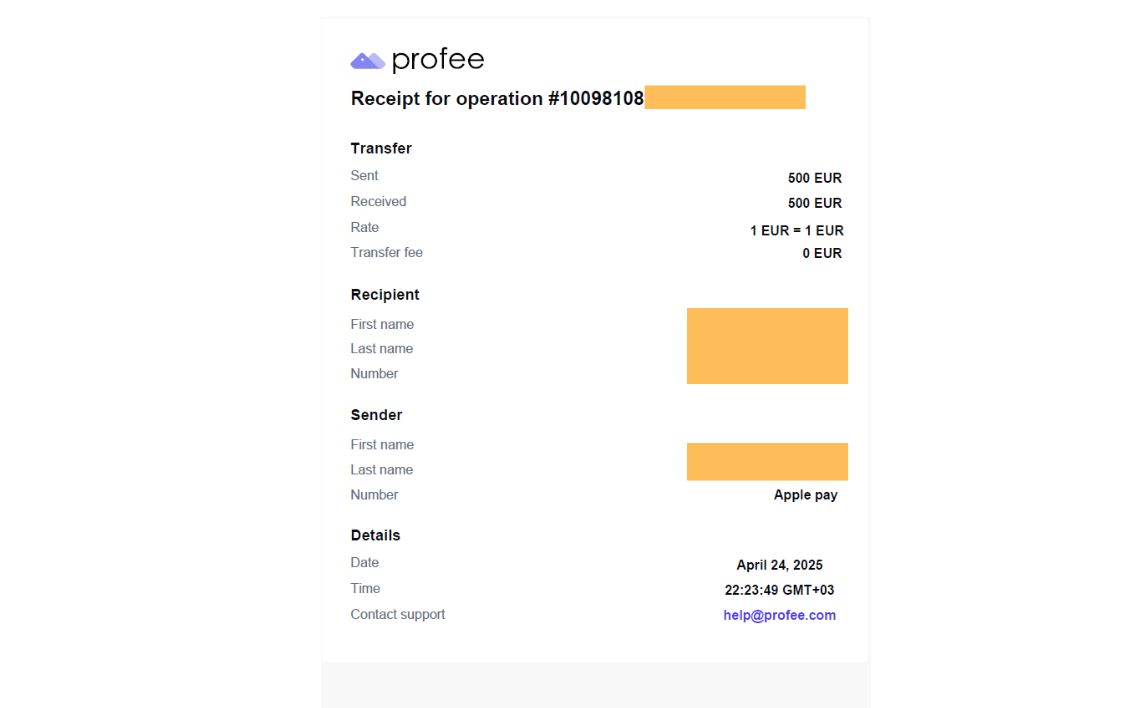Click the rate value 1 EUR = 1 EUR
The image size is (1124, 708).
[796, 231]
